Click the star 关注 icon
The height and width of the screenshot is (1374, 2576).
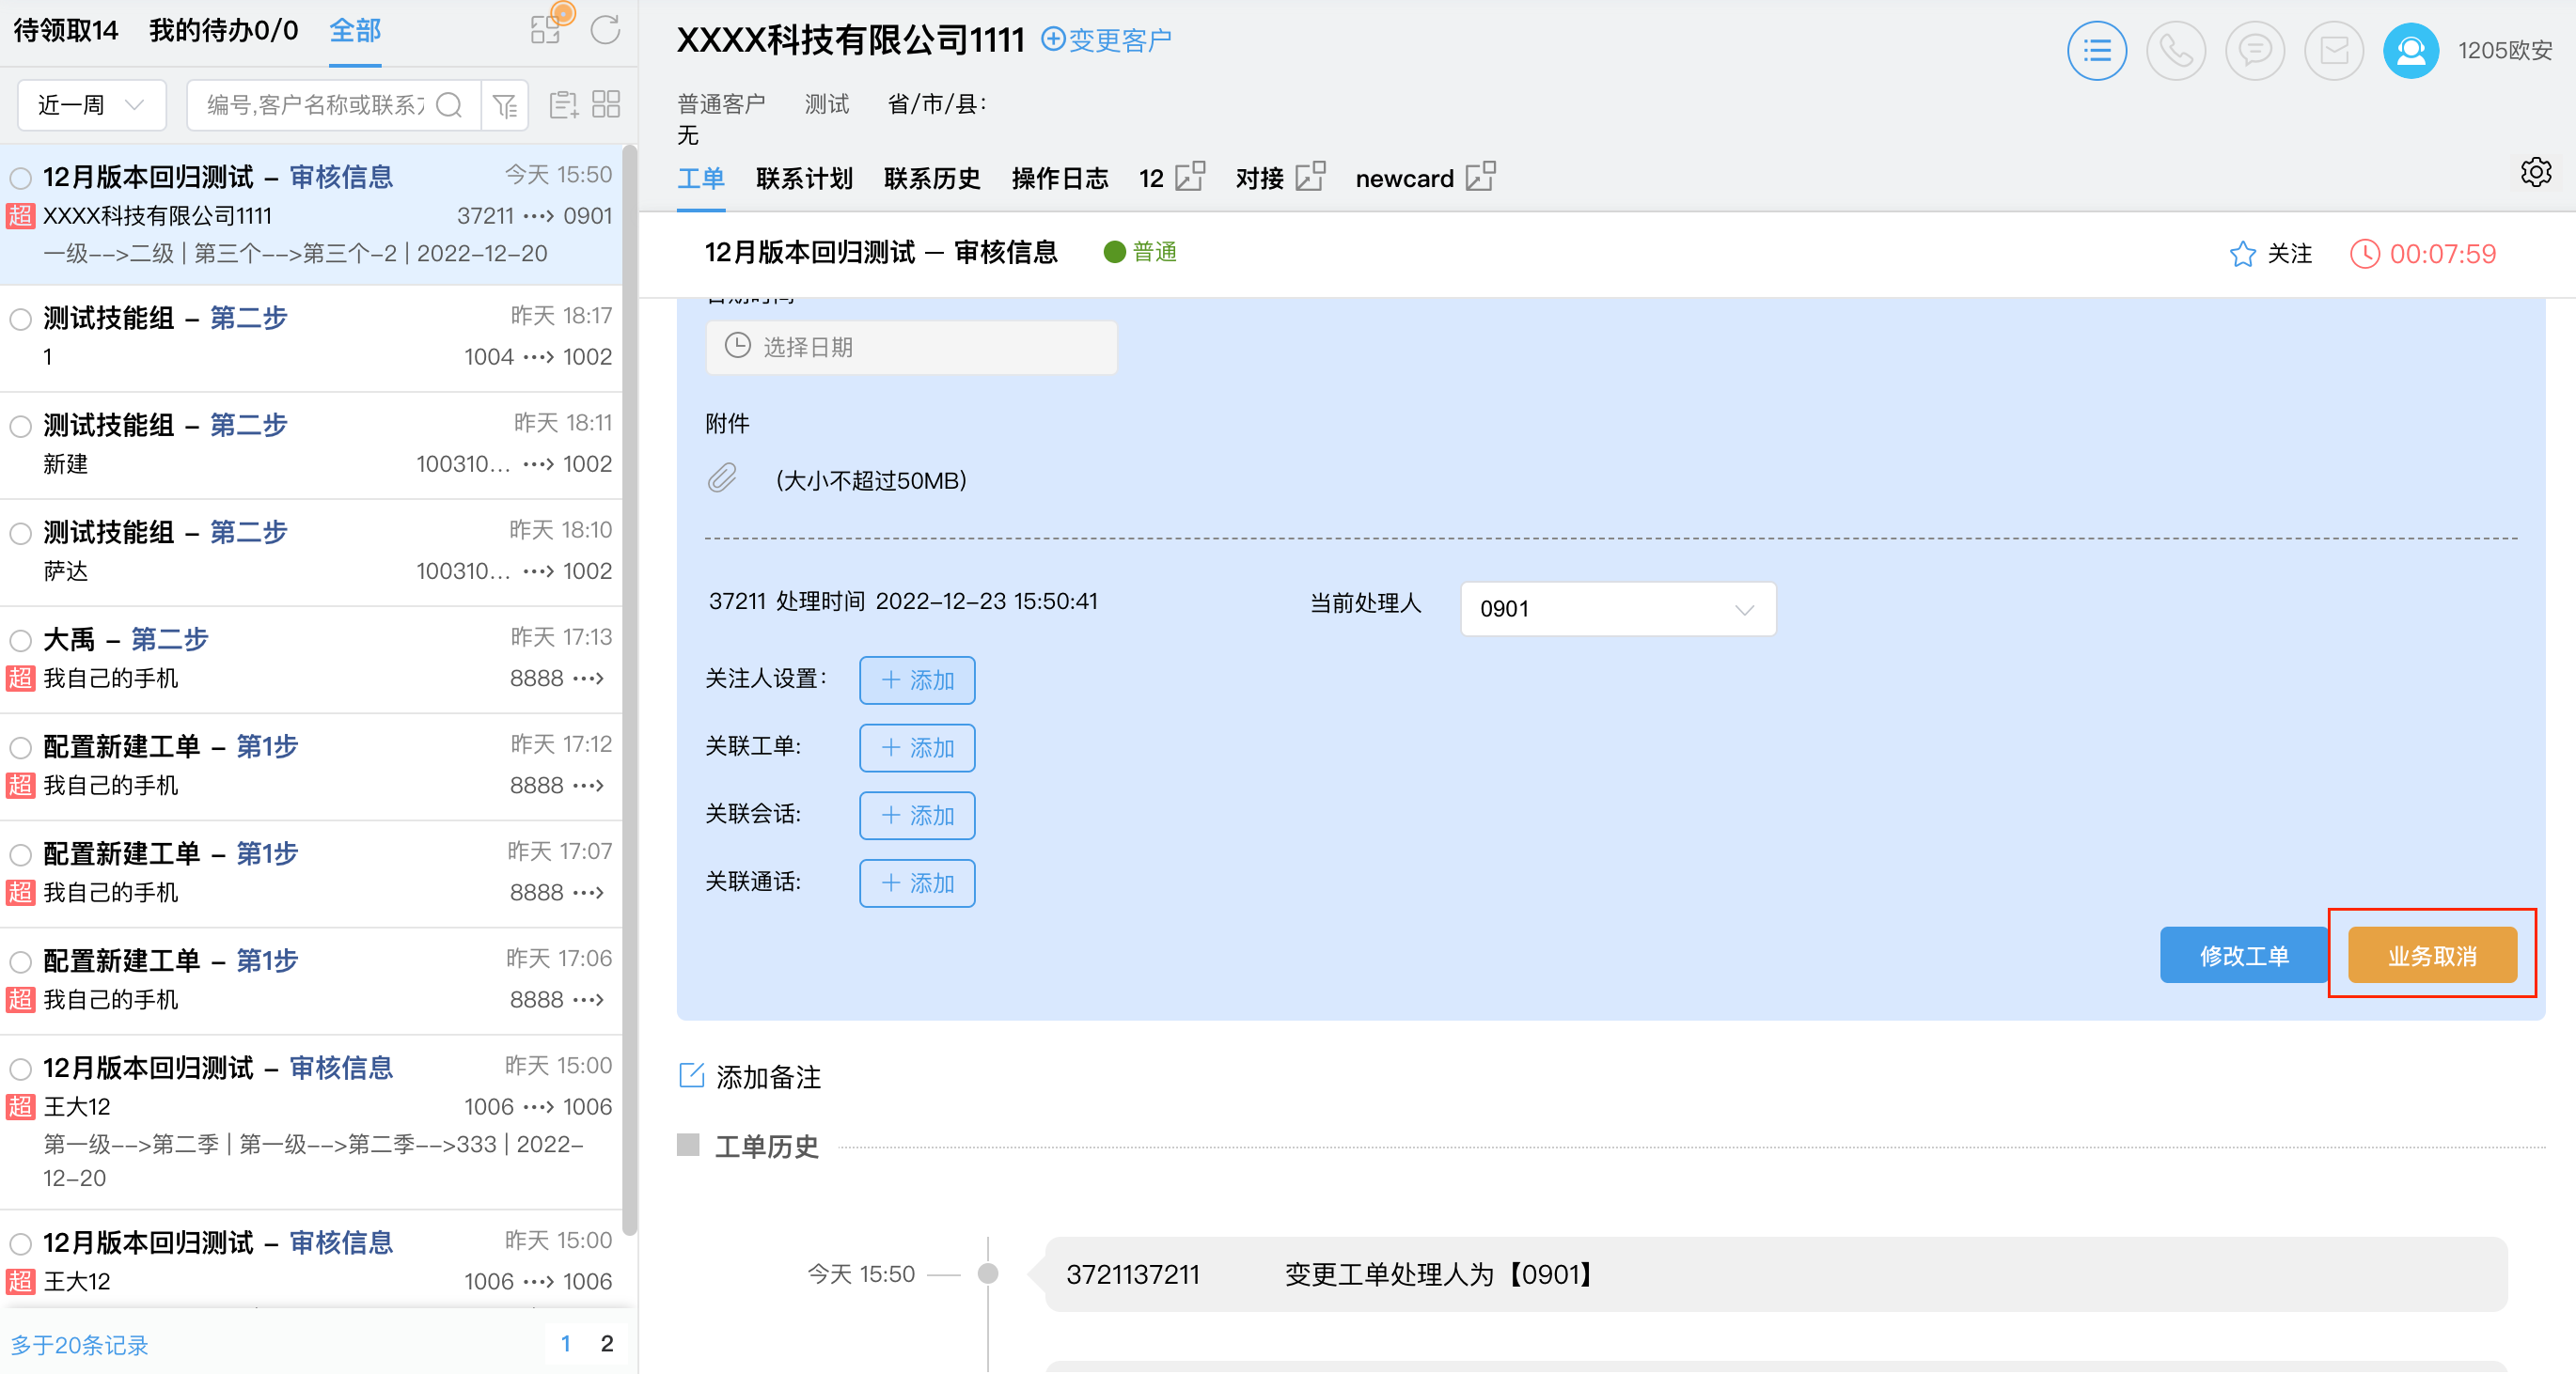tap(2242, 254)
